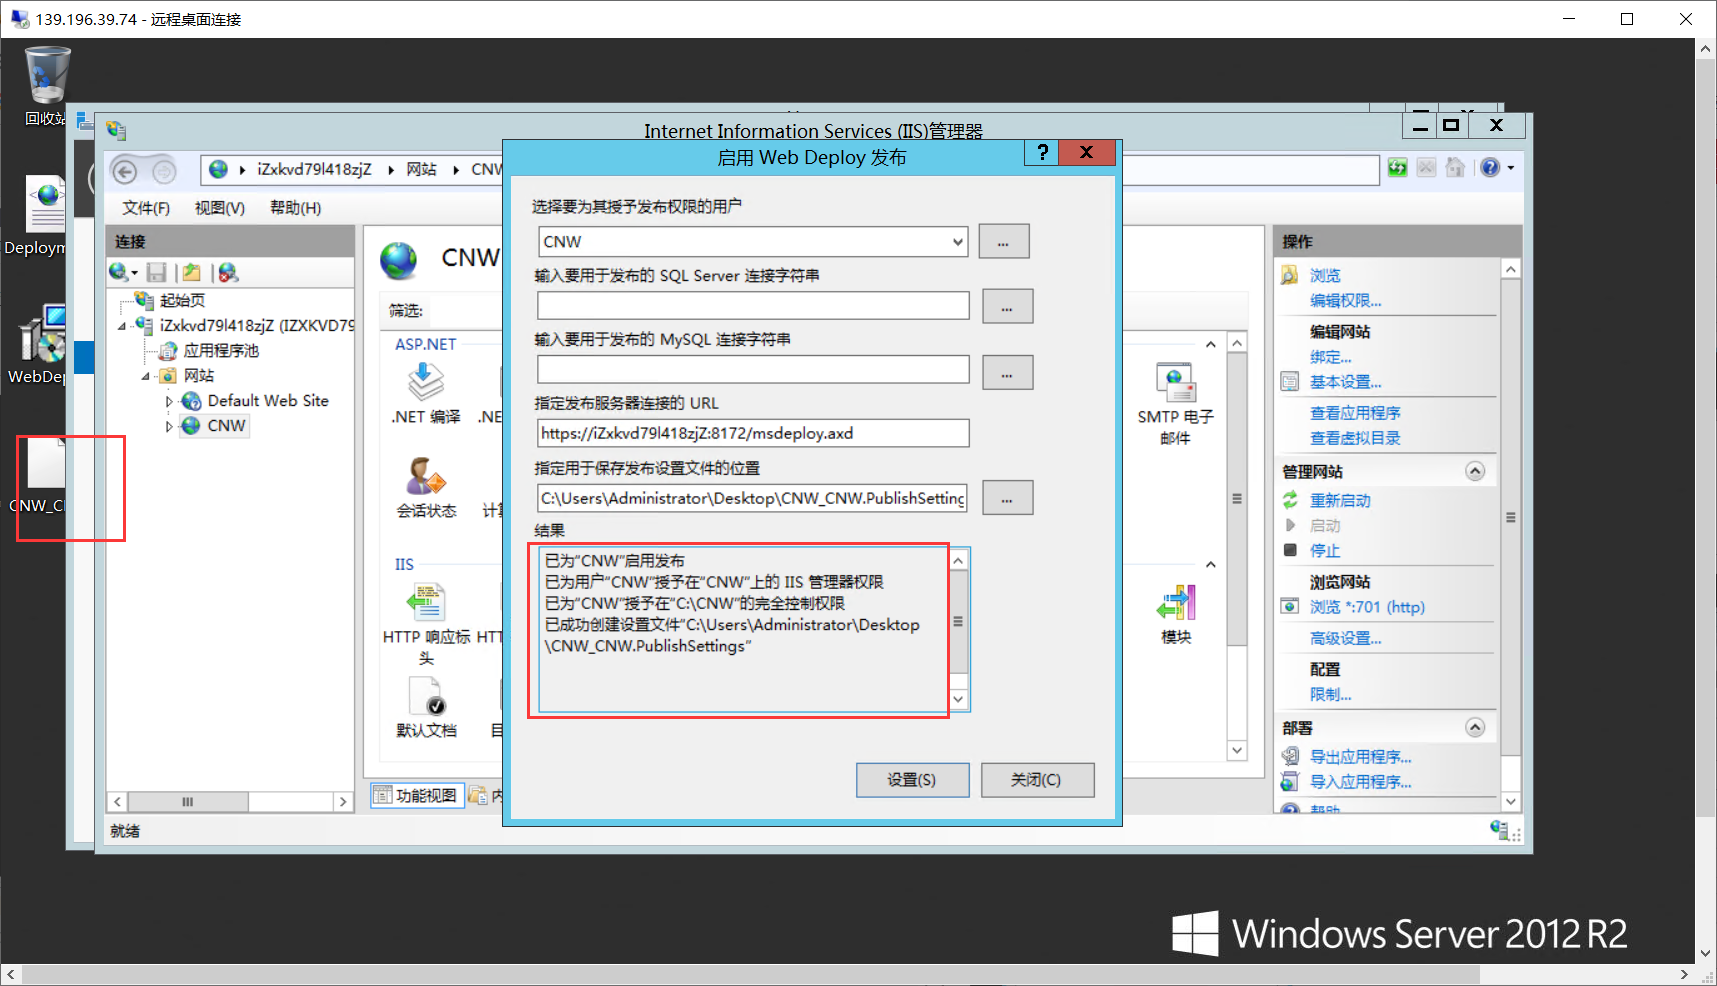
Task: Switch to the 功能视图 tab
Action: [x=417, y=794]
